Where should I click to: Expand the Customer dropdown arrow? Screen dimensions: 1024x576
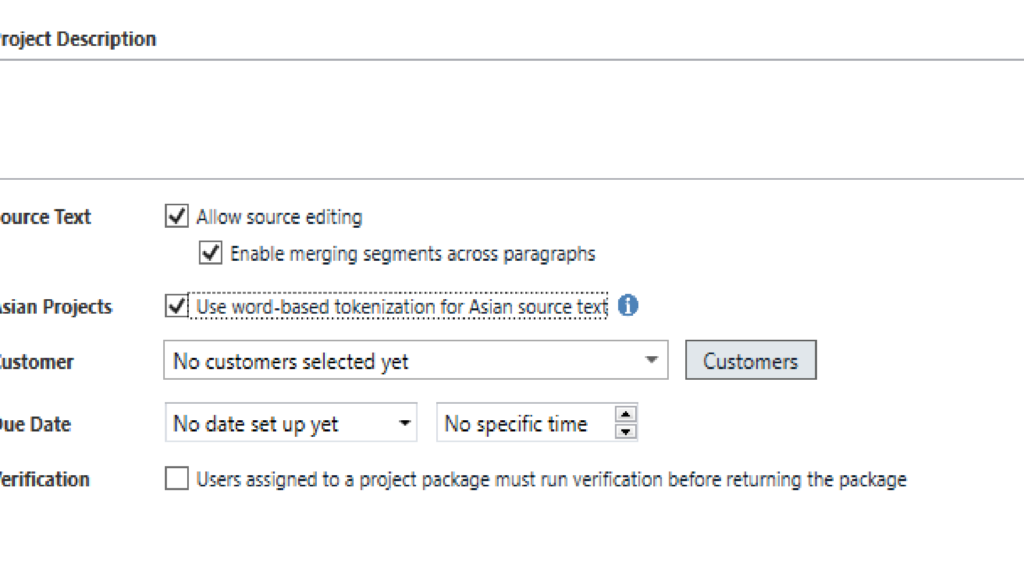[651, 361]
